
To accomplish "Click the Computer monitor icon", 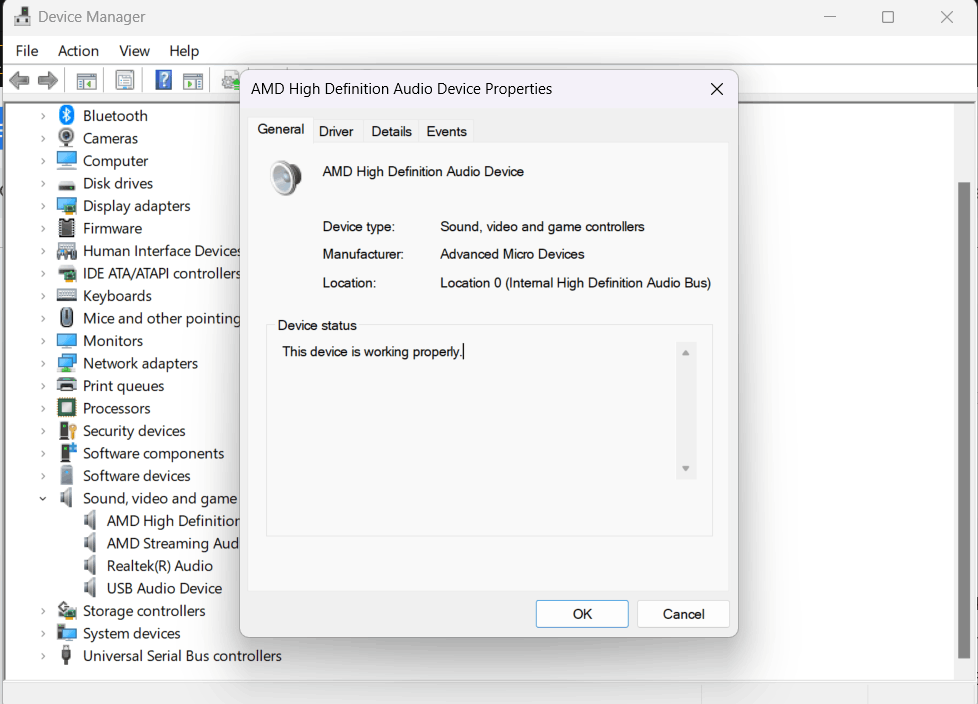I will (x=66, y=160).
